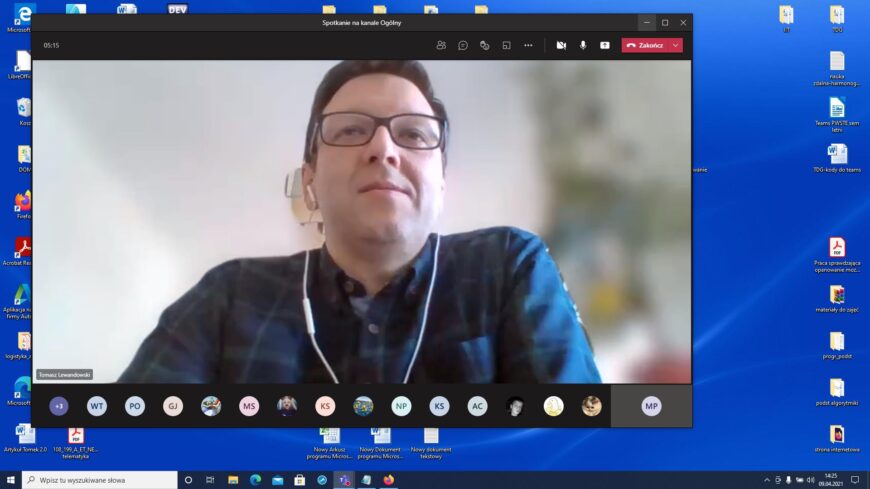Click the +3 overflow participants avatar
The width and height of the screenshot is (870, 489).
[59, 406]
